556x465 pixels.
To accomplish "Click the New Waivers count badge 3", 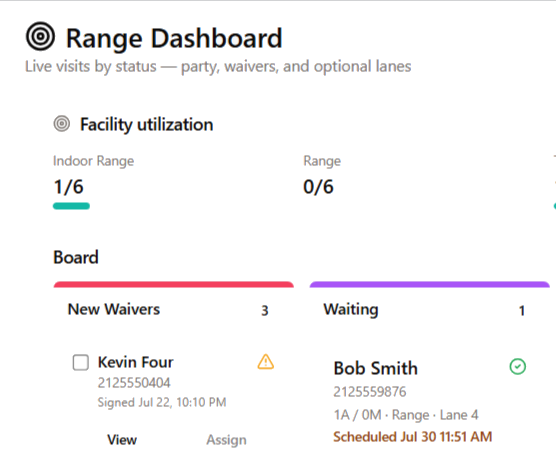I will [x=265, y=311].
